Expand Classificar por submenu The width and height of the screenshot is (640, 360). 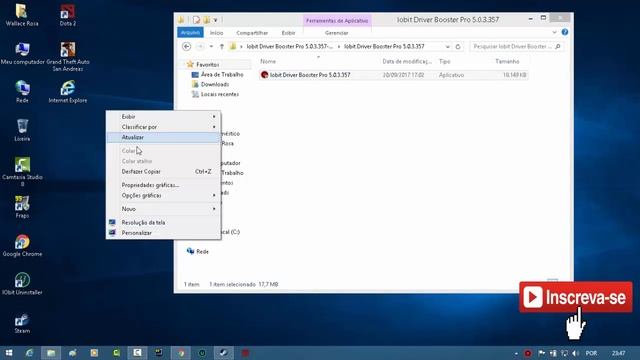163,127
